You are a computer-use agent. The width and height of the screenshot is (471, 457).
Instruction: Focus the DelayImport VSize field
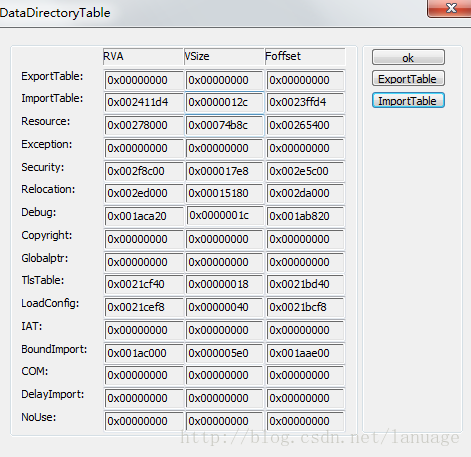pyautogui.click(x=225, y=398)
